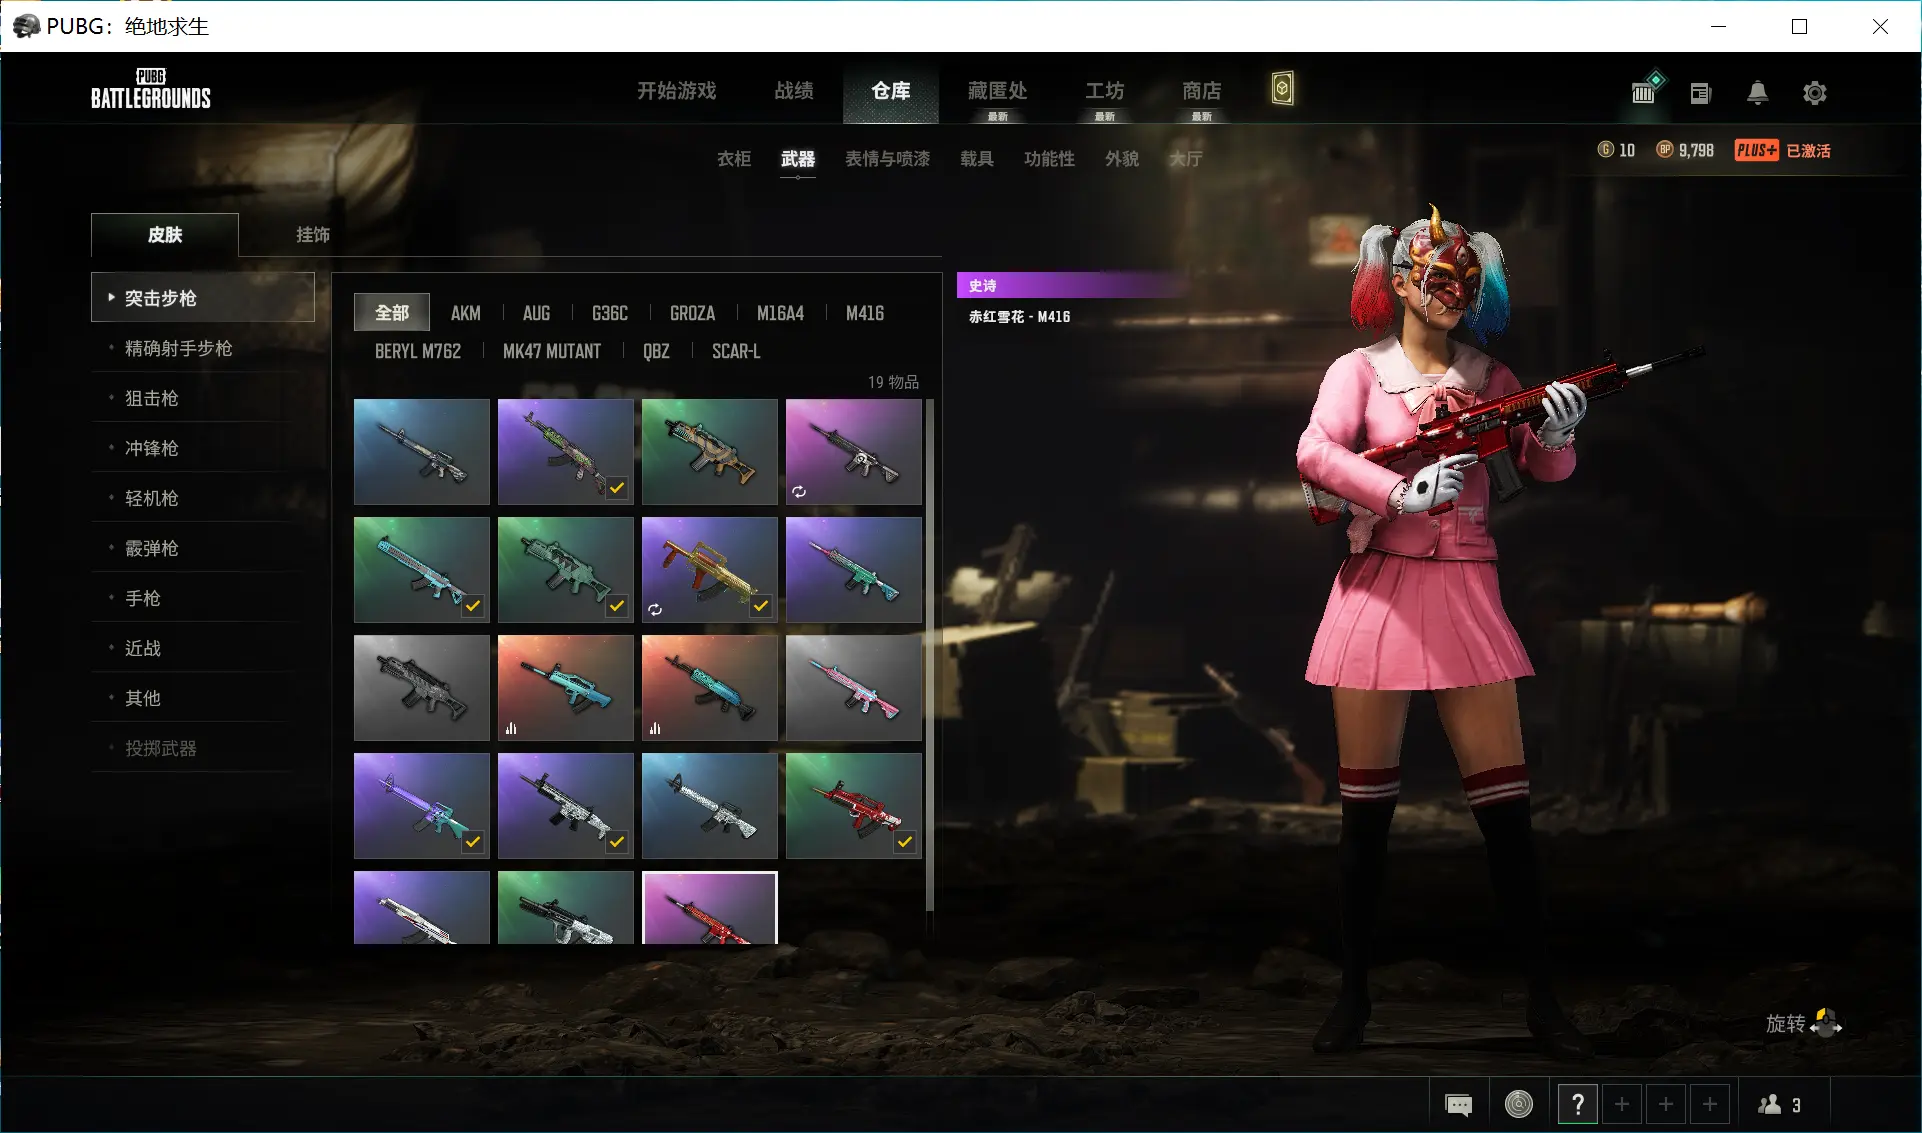Viewport: 1922px width, 1133px height.
Task: Expand the 轻机枪 category
Action: pos(203,497)
